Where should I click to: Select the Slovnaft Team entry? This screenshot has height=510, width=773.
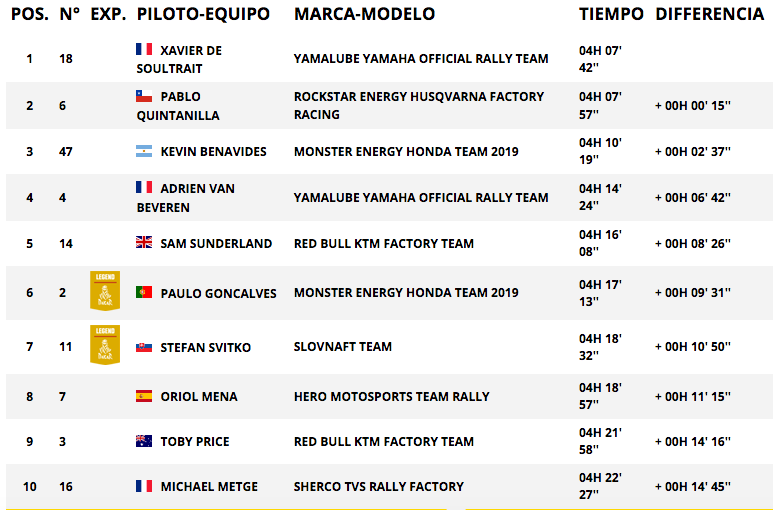coord(343,347)
